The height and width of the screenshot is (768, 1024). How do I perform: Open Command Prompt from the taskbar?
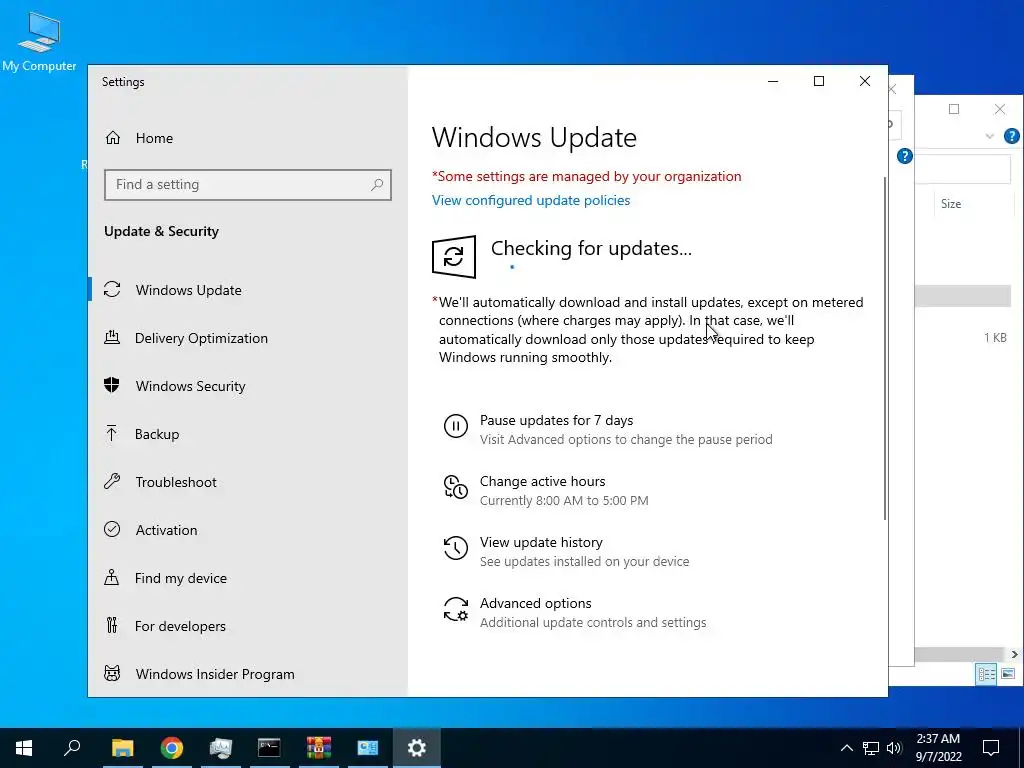pos(269,748)
